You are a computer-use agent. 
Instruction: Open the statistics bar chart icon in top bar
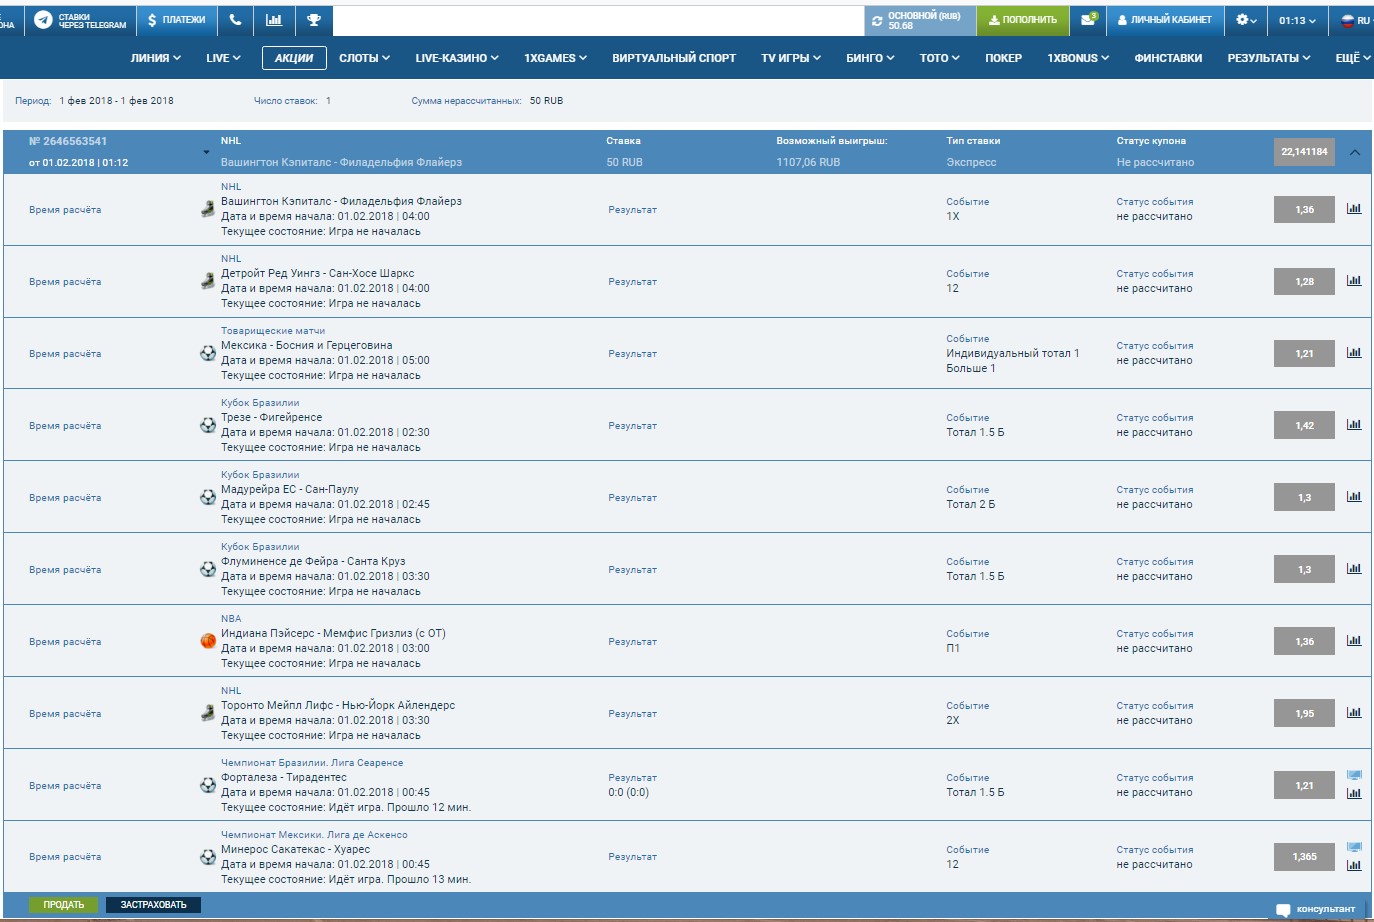click(x=274, y=20)
